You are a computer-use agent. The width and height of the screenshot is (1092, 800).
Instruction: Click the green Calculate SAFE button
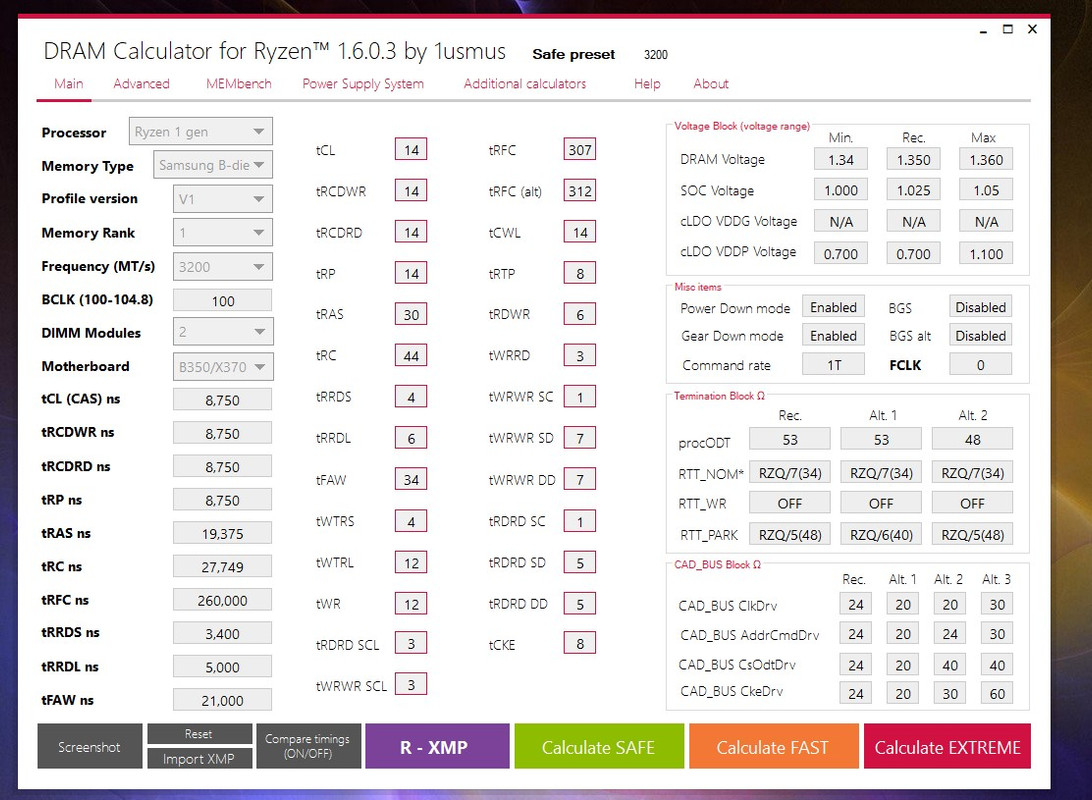[599, 746]
